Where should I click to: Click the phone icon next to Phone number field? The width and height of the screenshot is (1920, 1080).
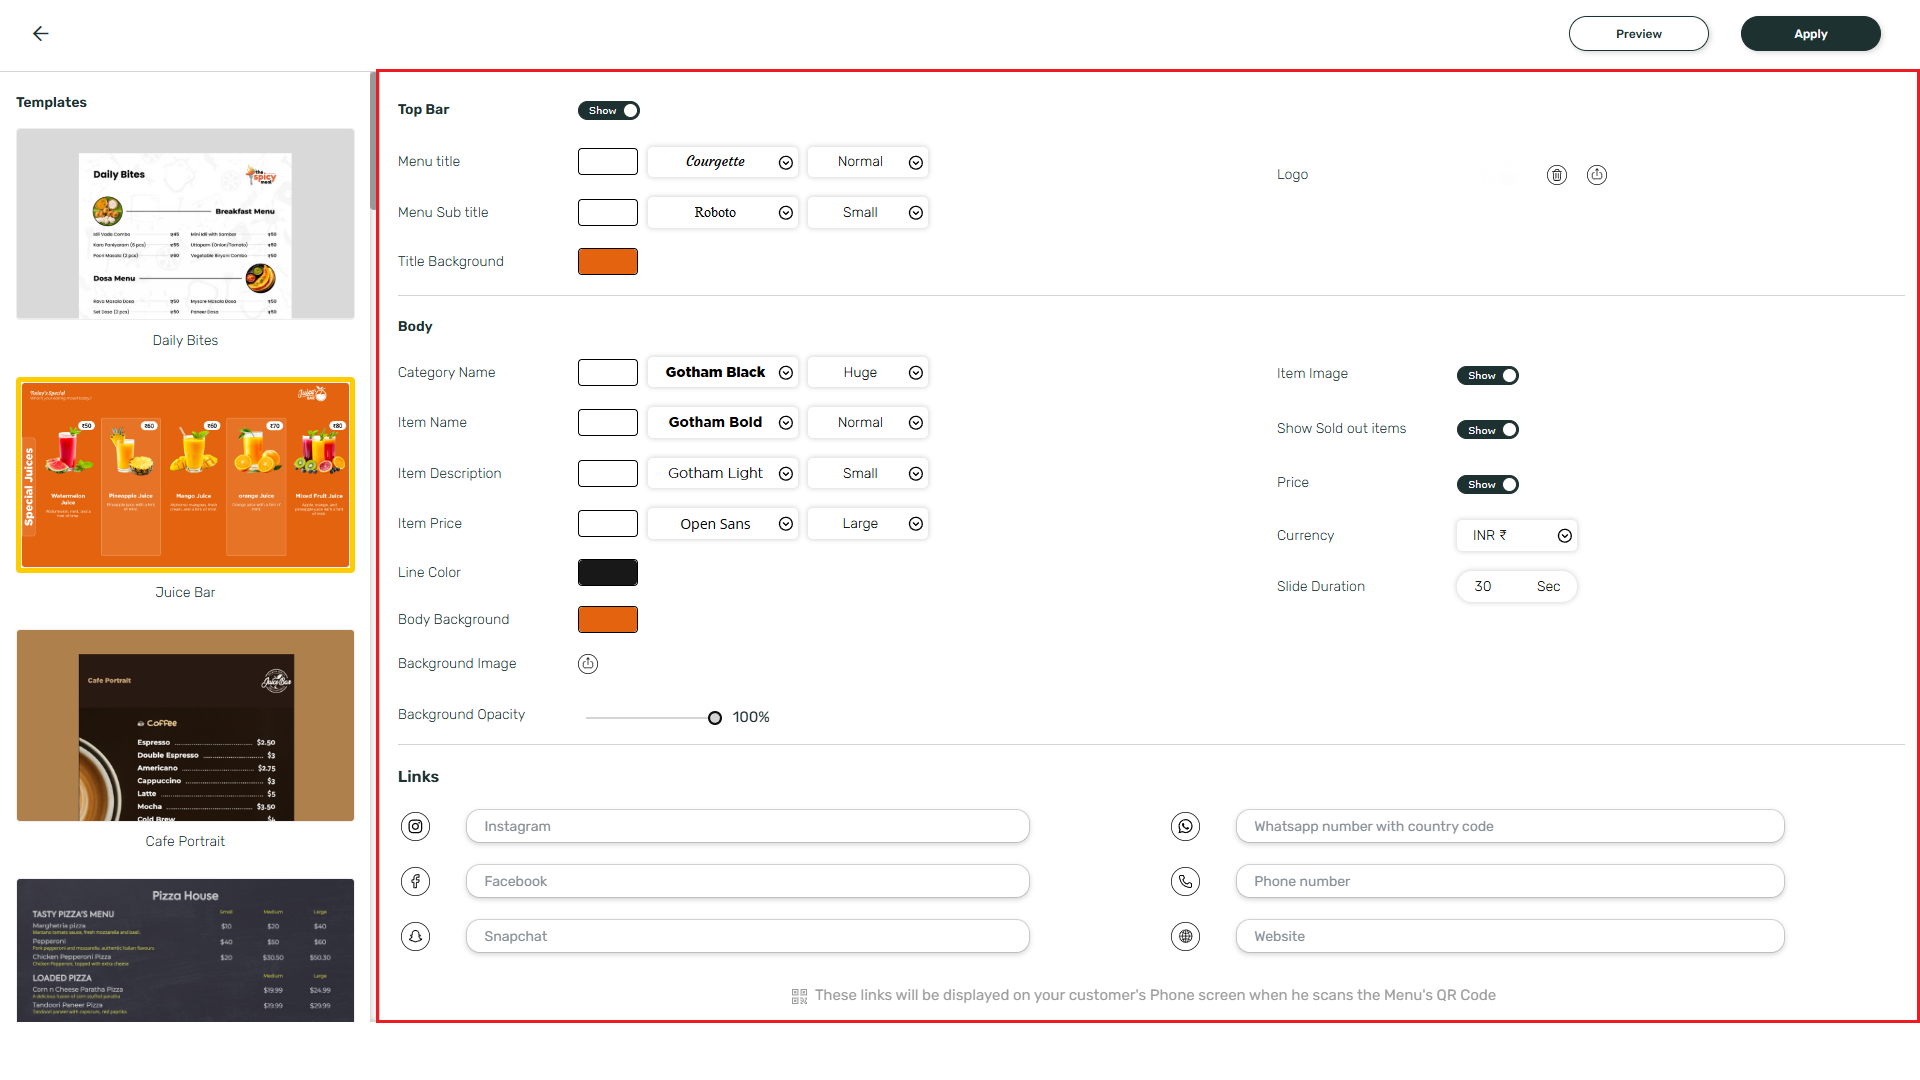(1185, 881)
